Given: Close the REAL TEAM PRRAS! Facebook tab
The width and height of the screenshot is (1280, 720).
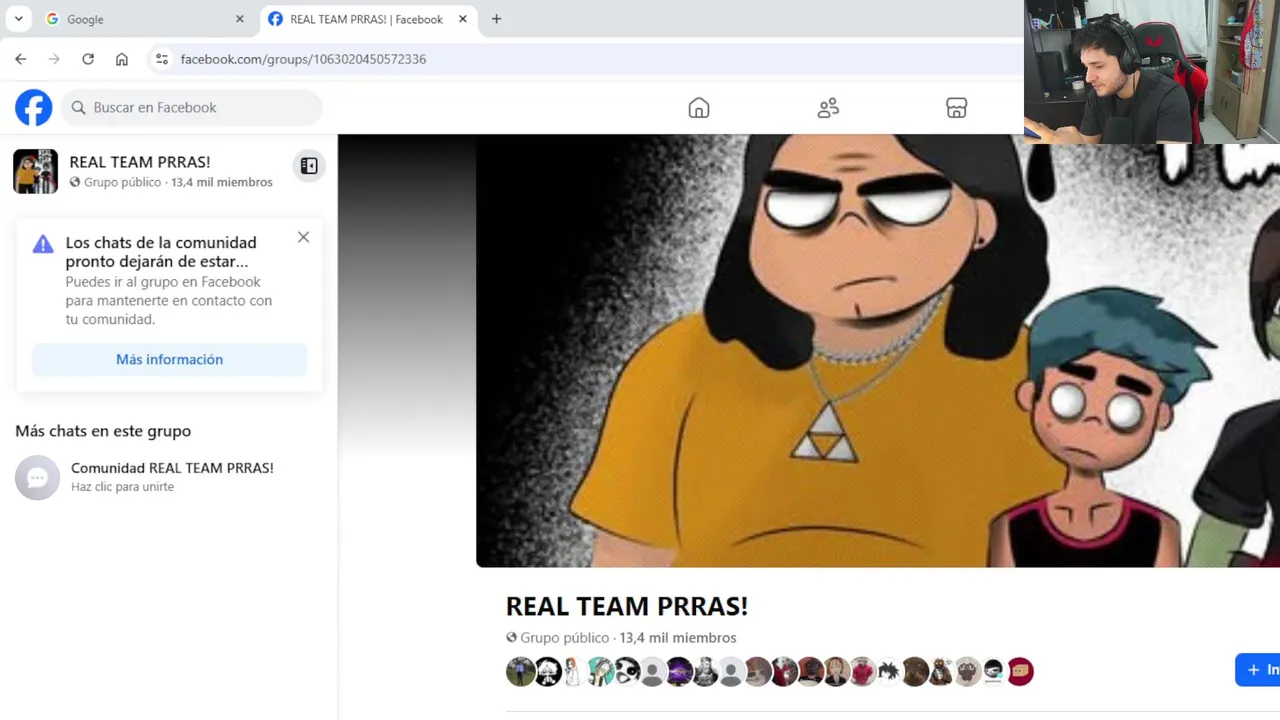Looking at the screenshot, I should pos(462,19).
